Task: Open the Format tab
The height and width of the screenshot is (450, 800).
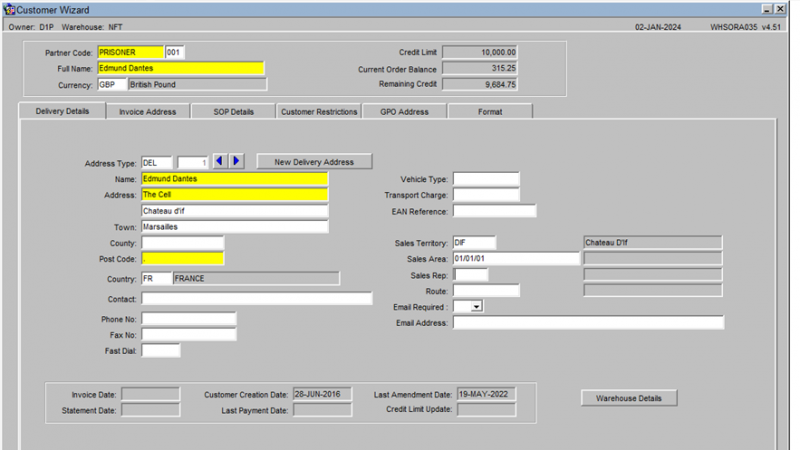Action: click(x=490, y=111)
